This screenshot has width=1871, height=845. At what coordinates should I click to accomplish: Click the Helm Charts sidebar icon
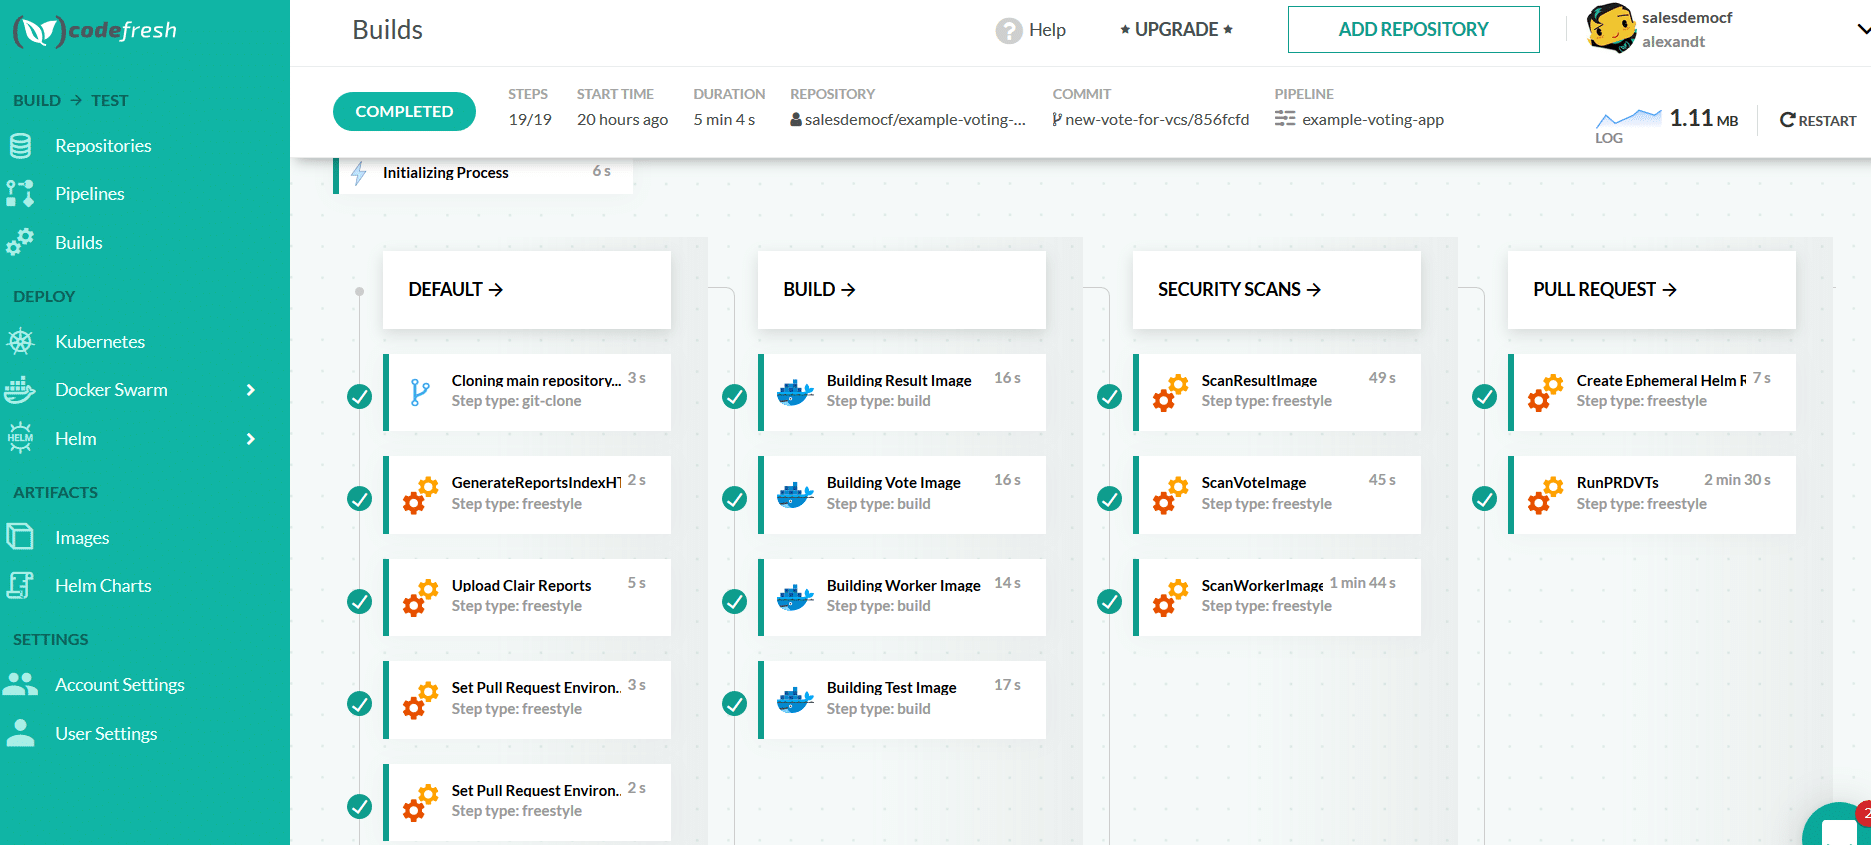pos(20,586)
